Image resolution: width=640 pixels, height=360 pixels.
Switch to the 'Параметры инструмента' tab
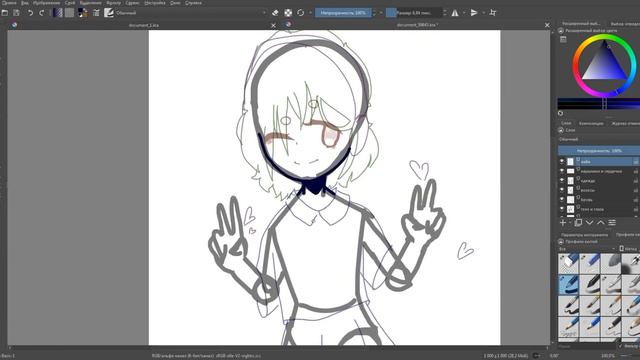pos(584,235)
